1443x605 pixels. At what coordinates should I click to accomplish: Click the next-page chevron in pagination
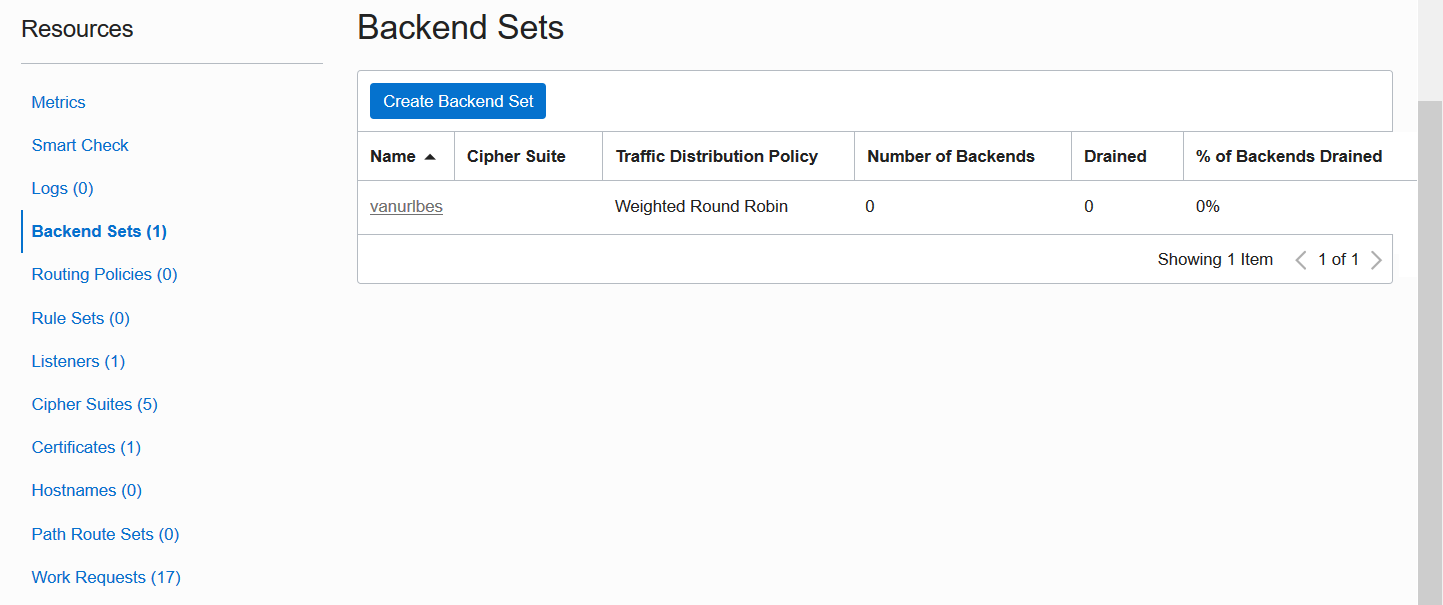tap(1377, 259)
